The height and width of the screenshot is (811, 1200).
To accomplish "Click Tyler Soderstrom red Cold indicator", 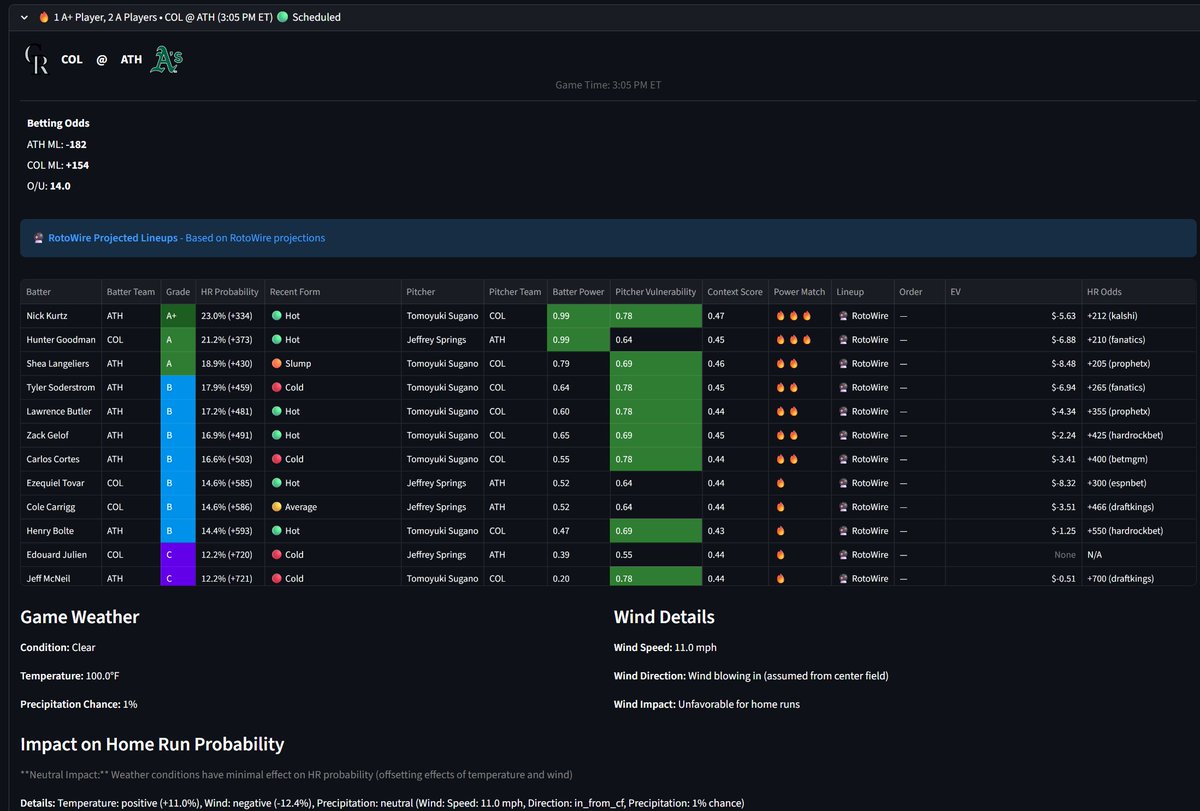I will click(x=275, y=387).
